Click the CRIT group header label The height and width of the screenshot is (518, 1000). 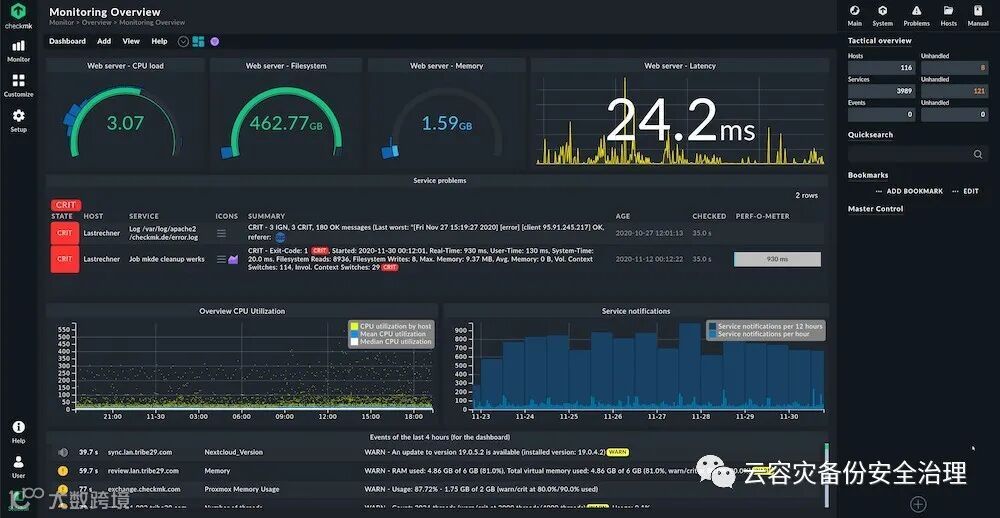[x=66, y=205]
